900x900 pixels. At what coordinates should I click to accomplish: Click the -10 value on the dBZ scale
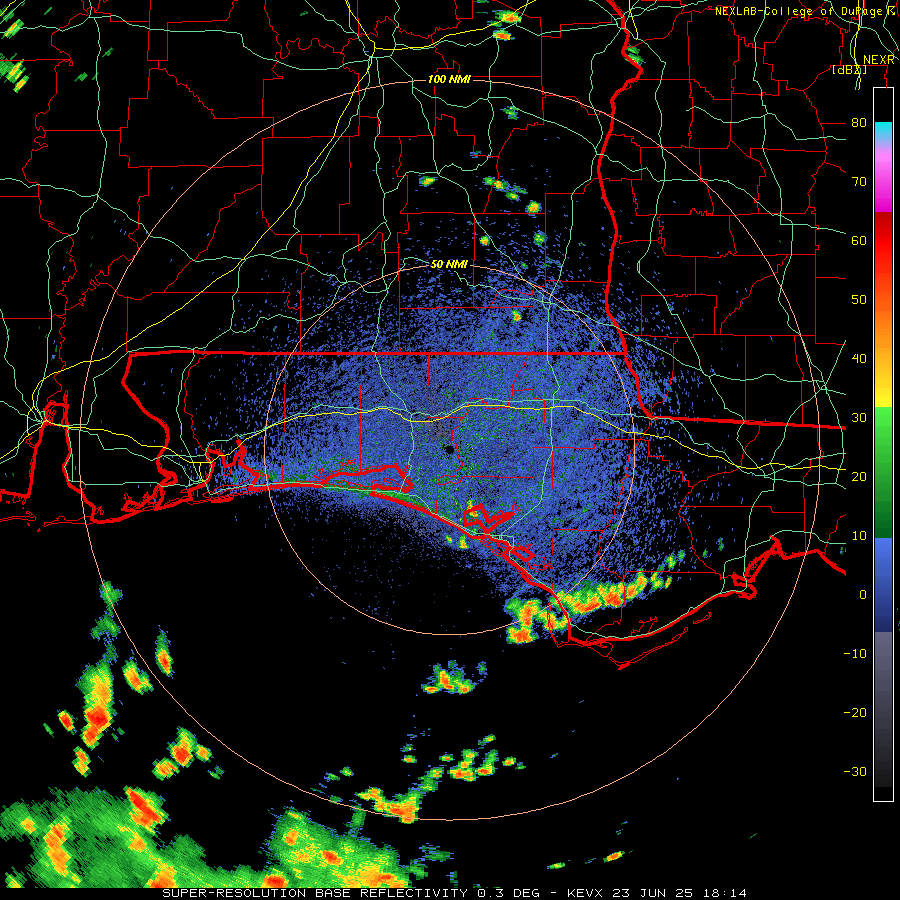click(x=855, y=654)
